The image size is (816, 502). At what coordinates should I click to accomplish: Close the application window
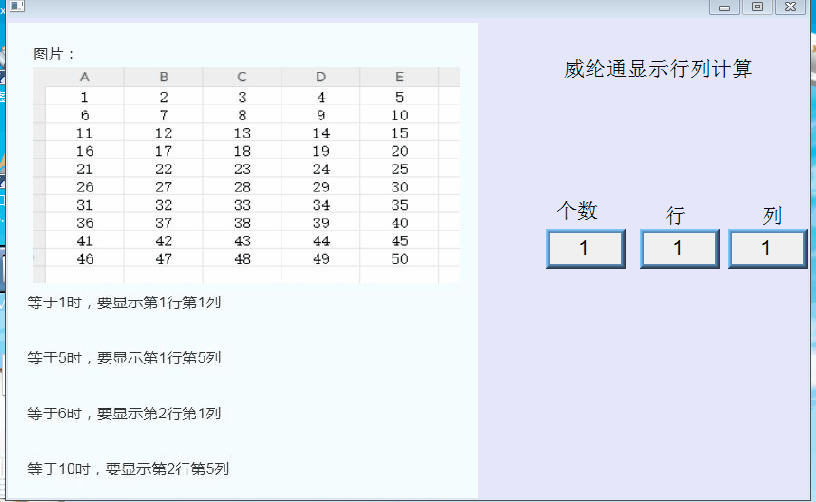coord(790,7)
